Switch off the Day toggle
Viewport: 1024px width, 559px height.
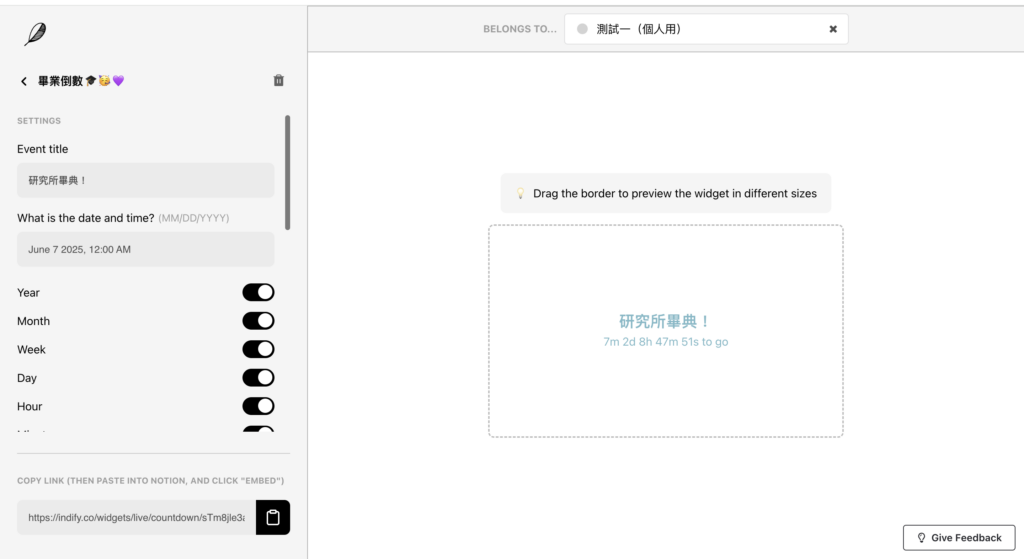coord(258,378)
